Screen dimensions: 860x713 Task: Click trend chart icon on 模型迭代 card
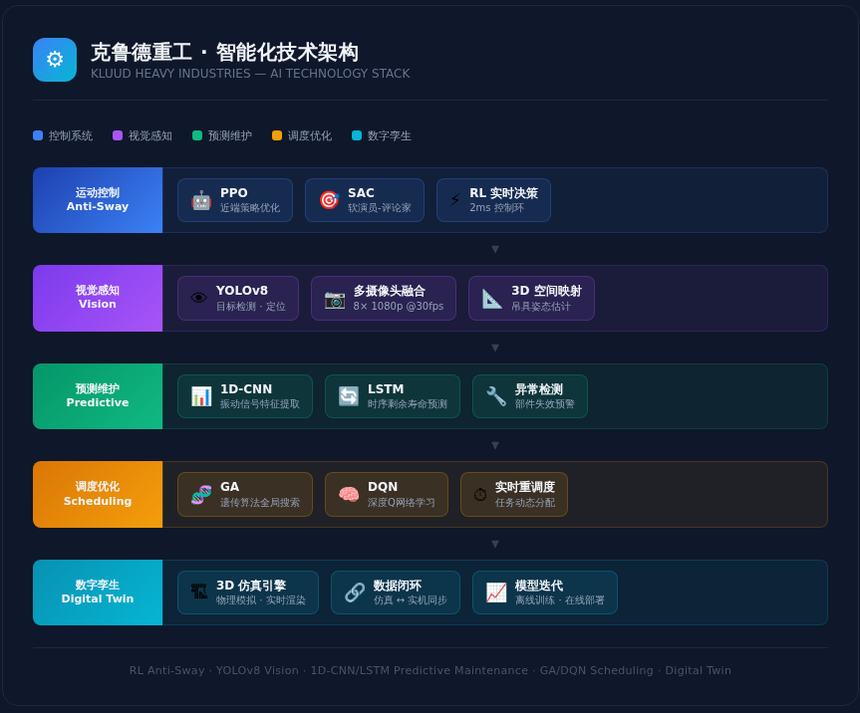point(496,592)
